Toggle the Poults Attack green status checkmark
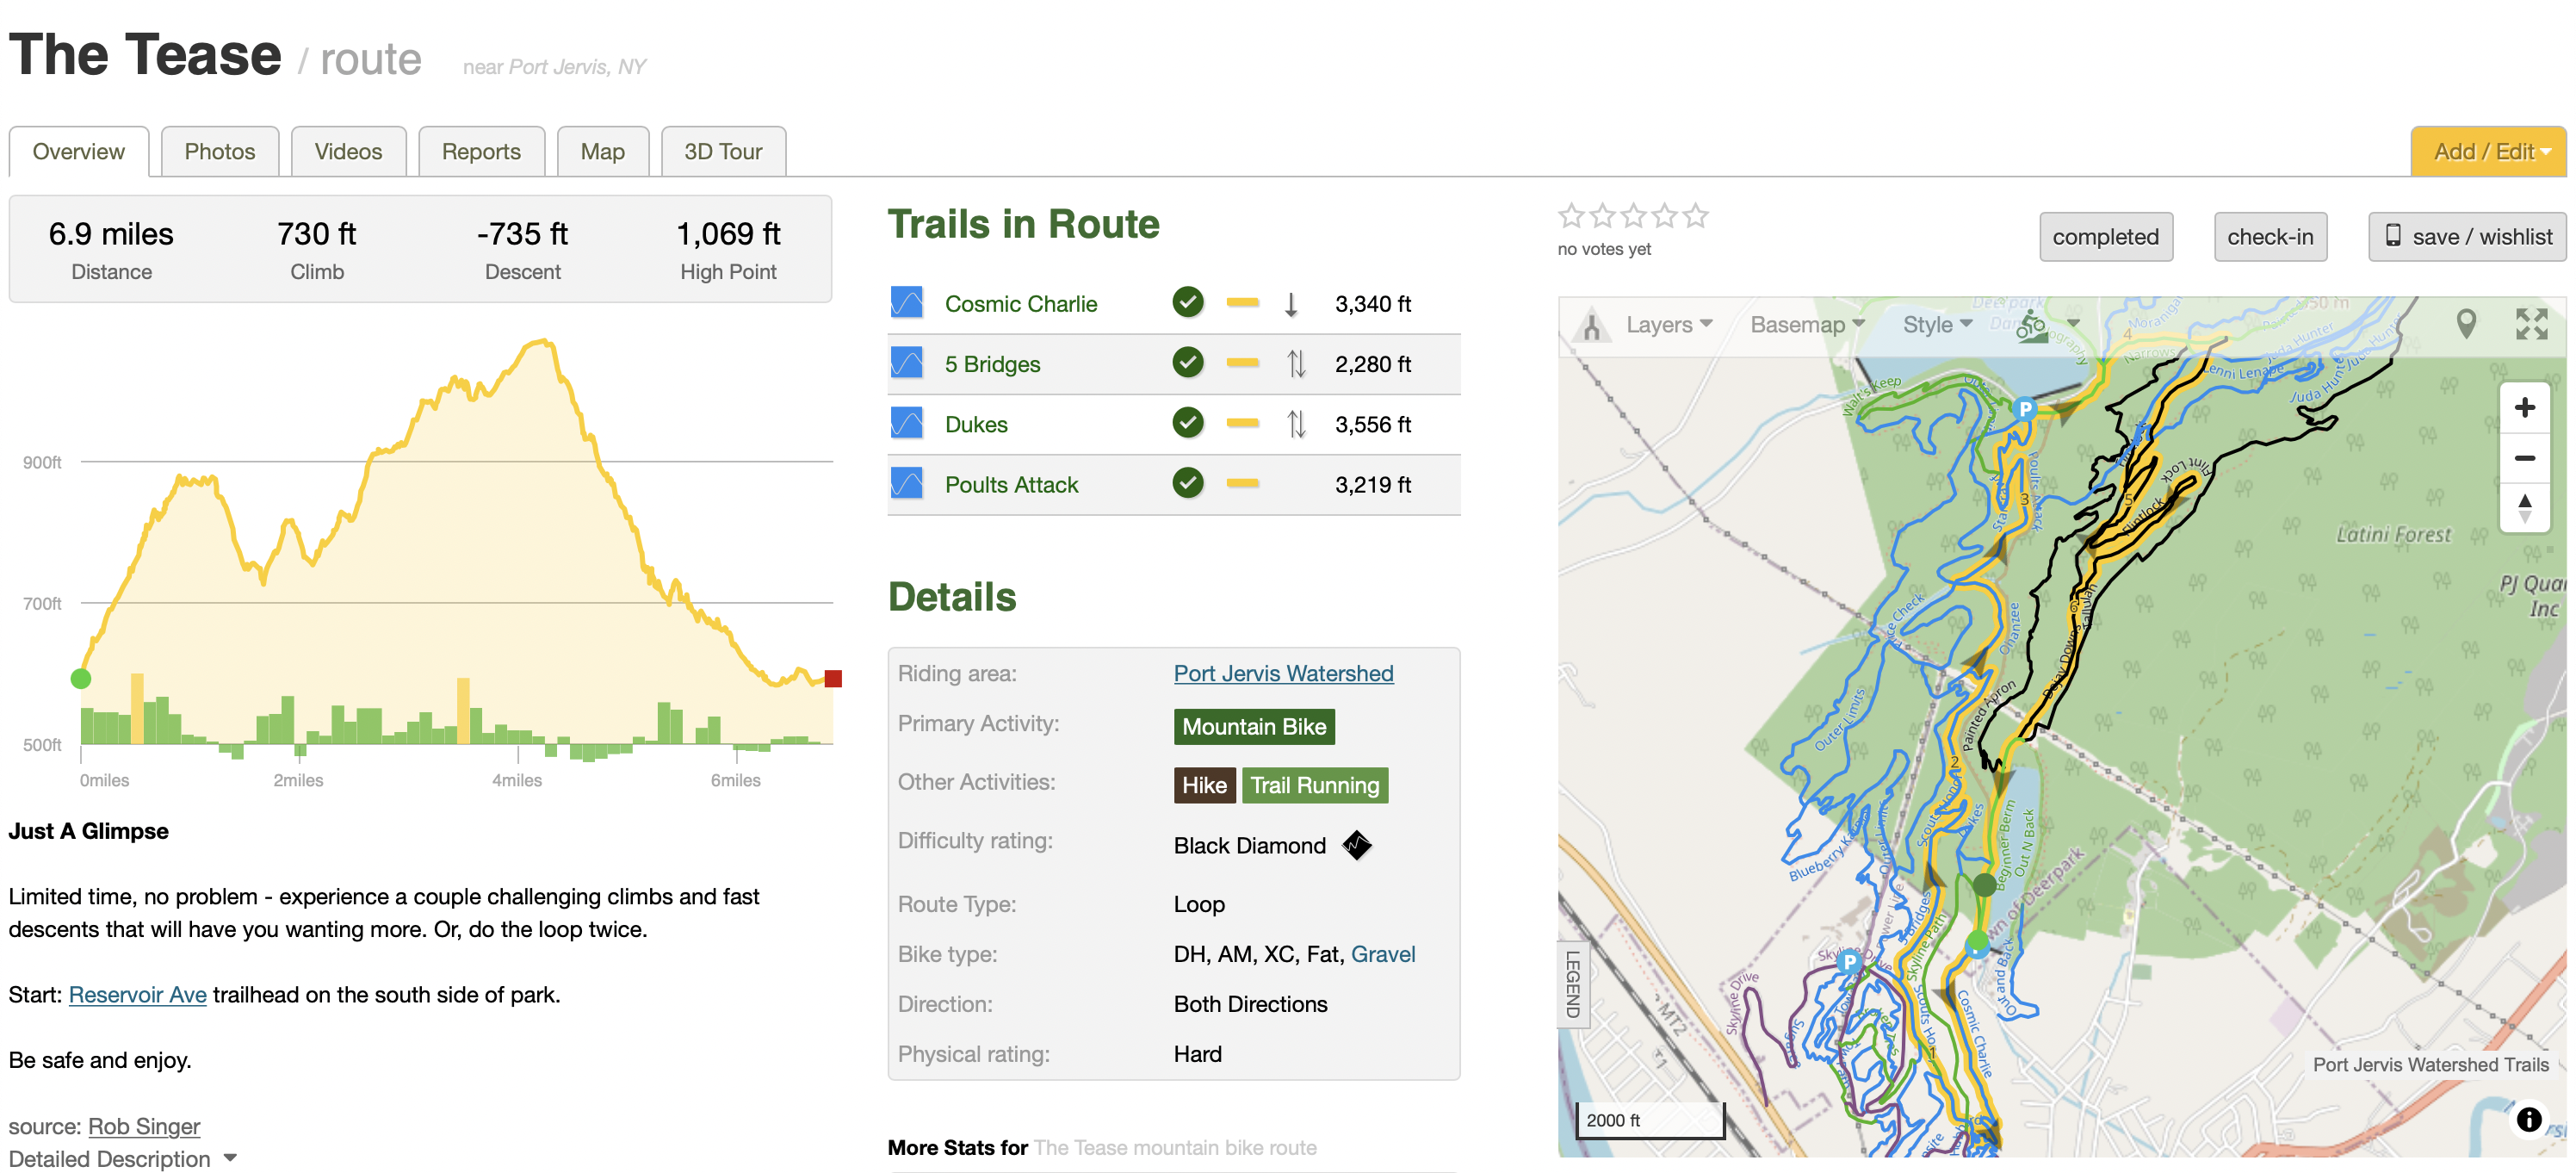 point(1187,483)
